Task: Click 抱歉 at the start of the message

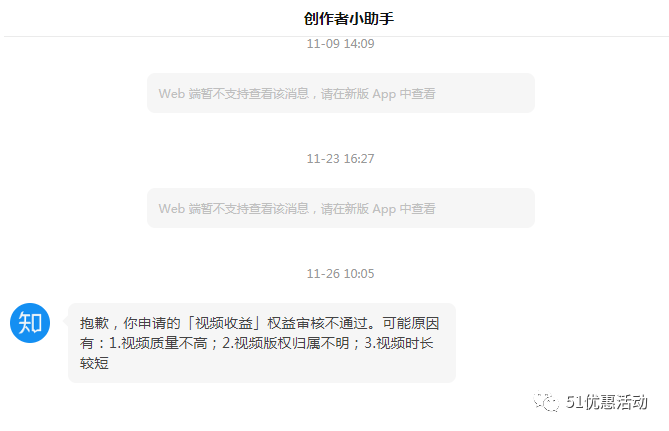Action: [94, 323]
